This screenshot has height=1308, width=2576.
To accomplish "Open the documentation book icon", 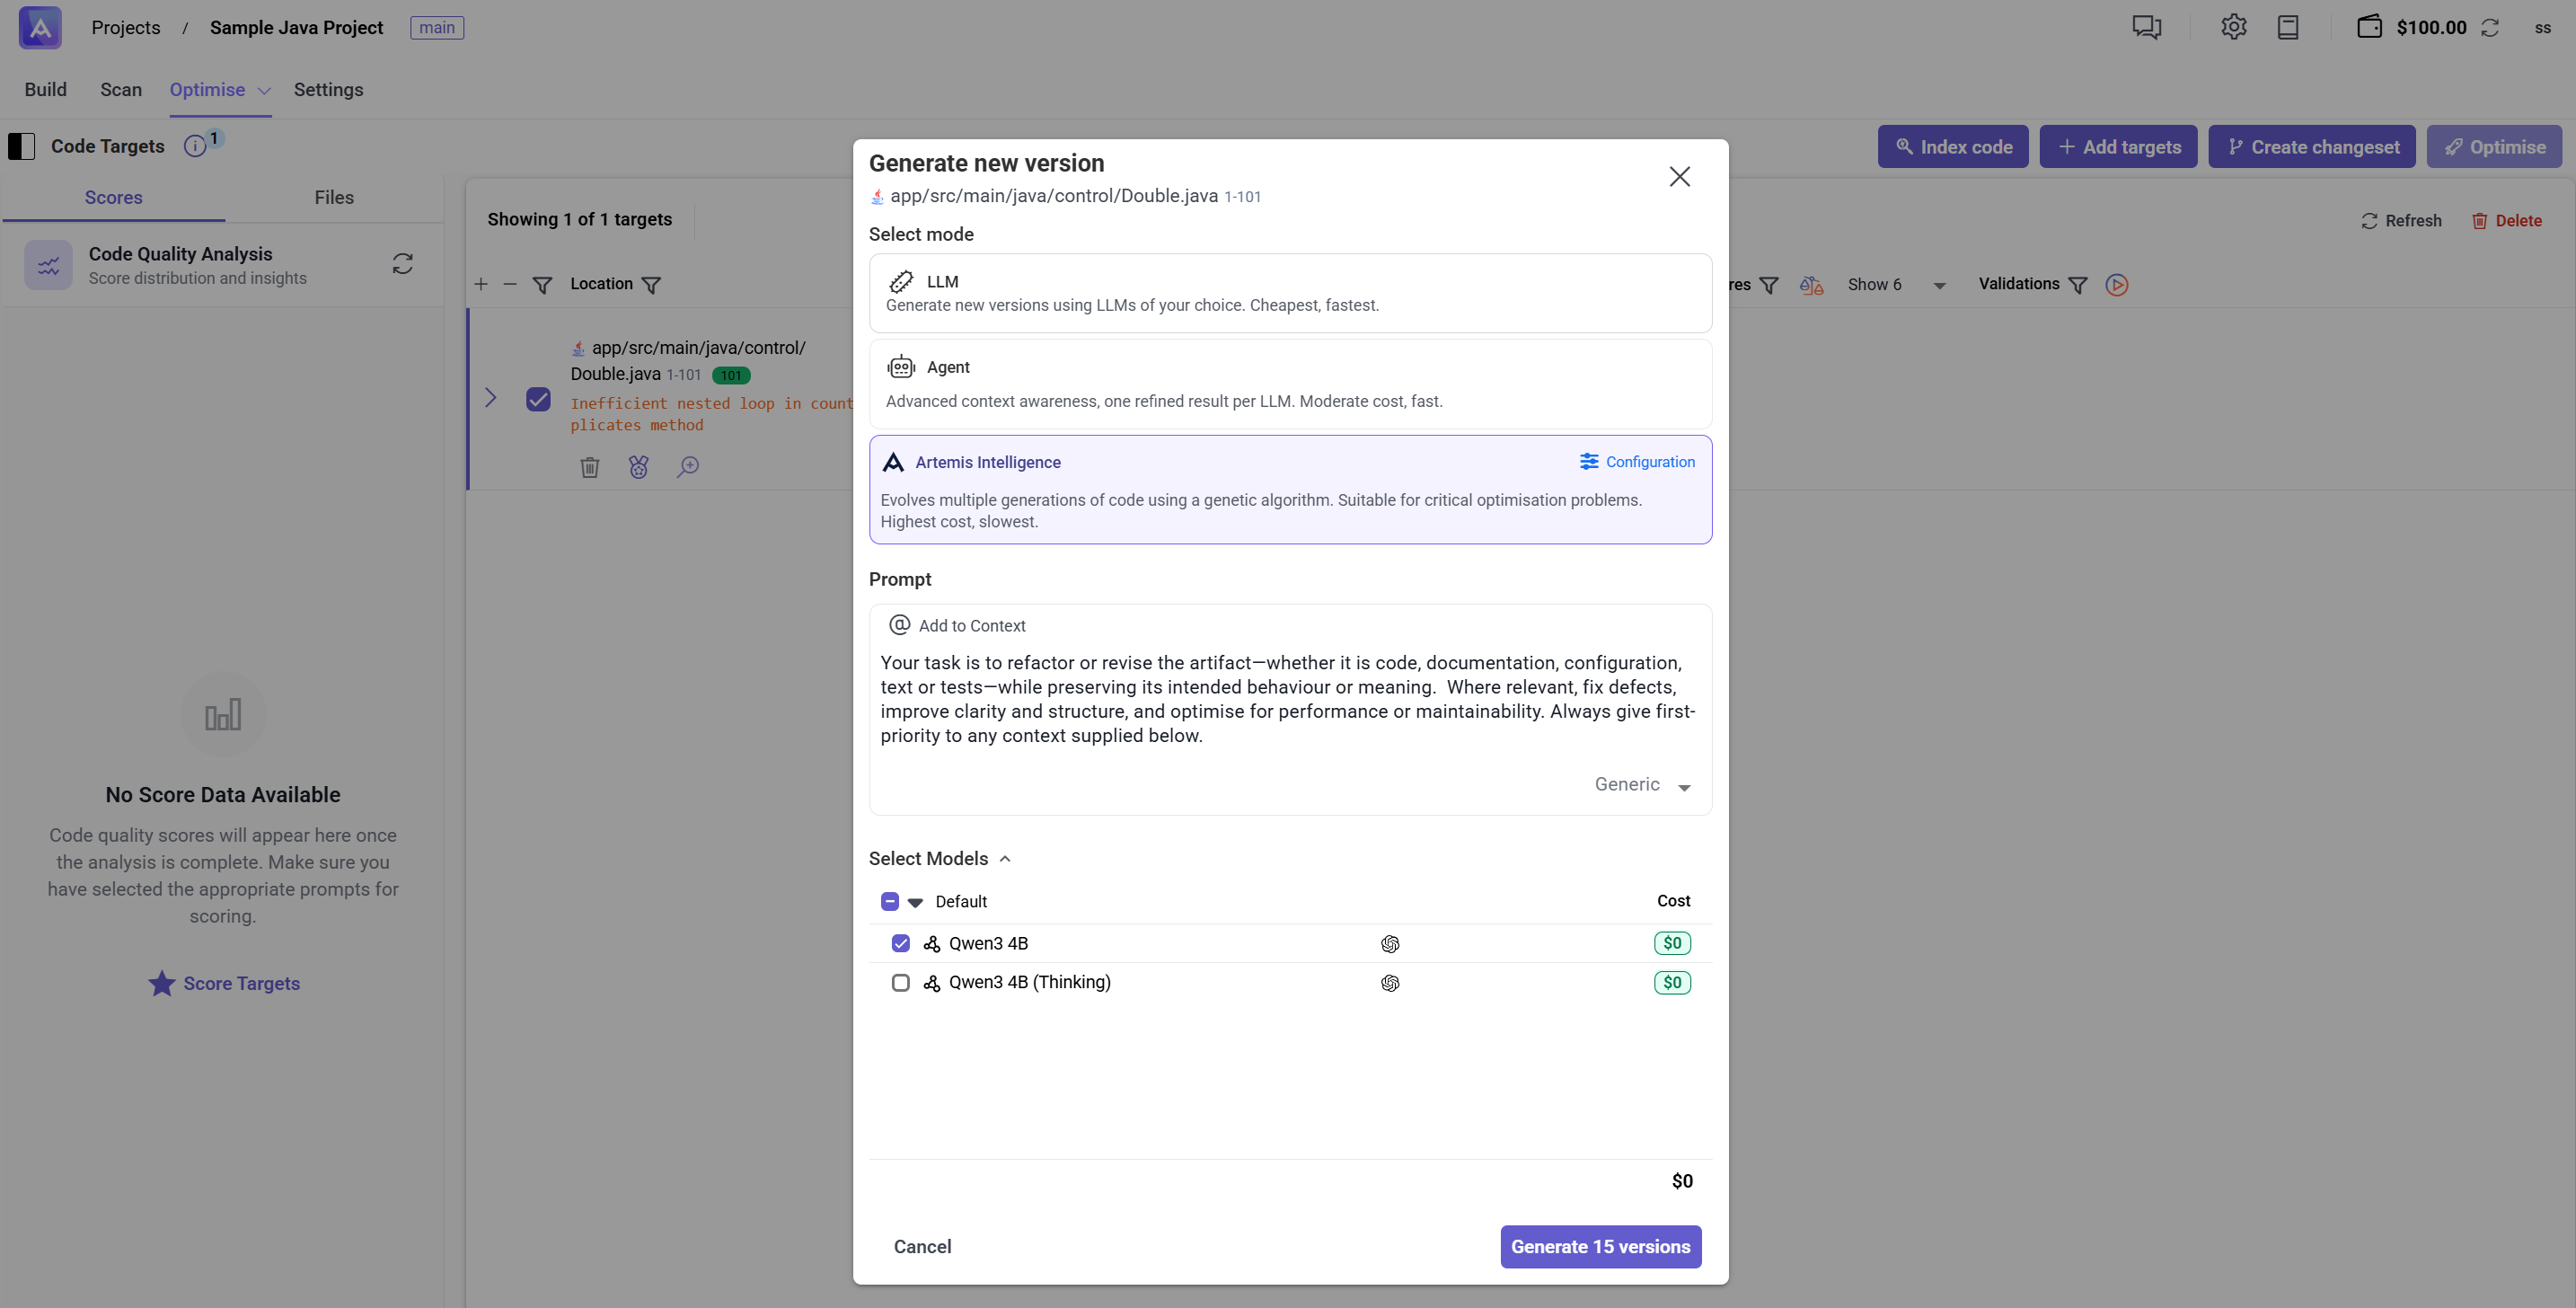I will (x=2287, y=27).
